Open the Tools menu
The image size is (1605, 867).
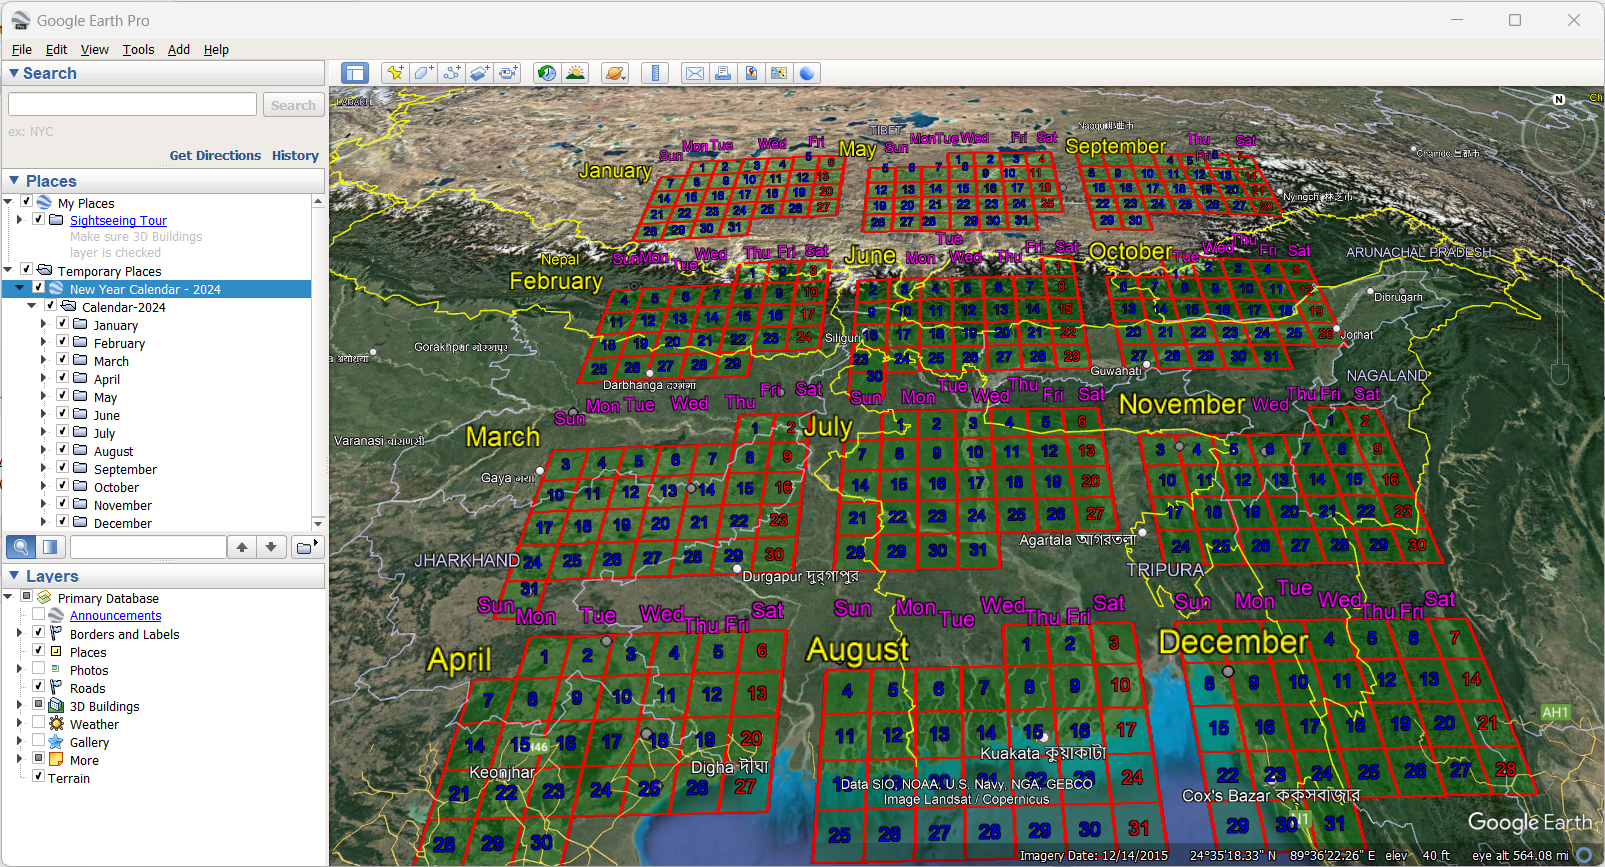click(x=138, y=50)
